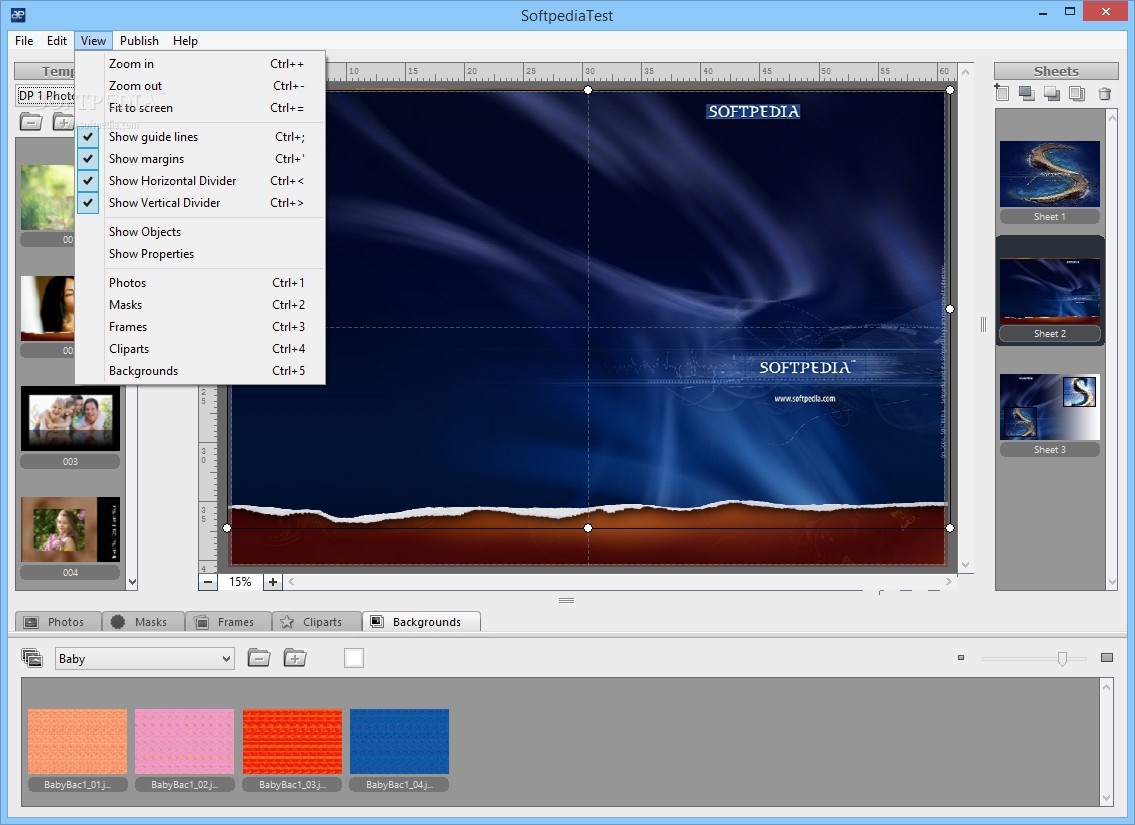Click the 15% zoom level field
The image size is (1135, 825).
(240, 582)
